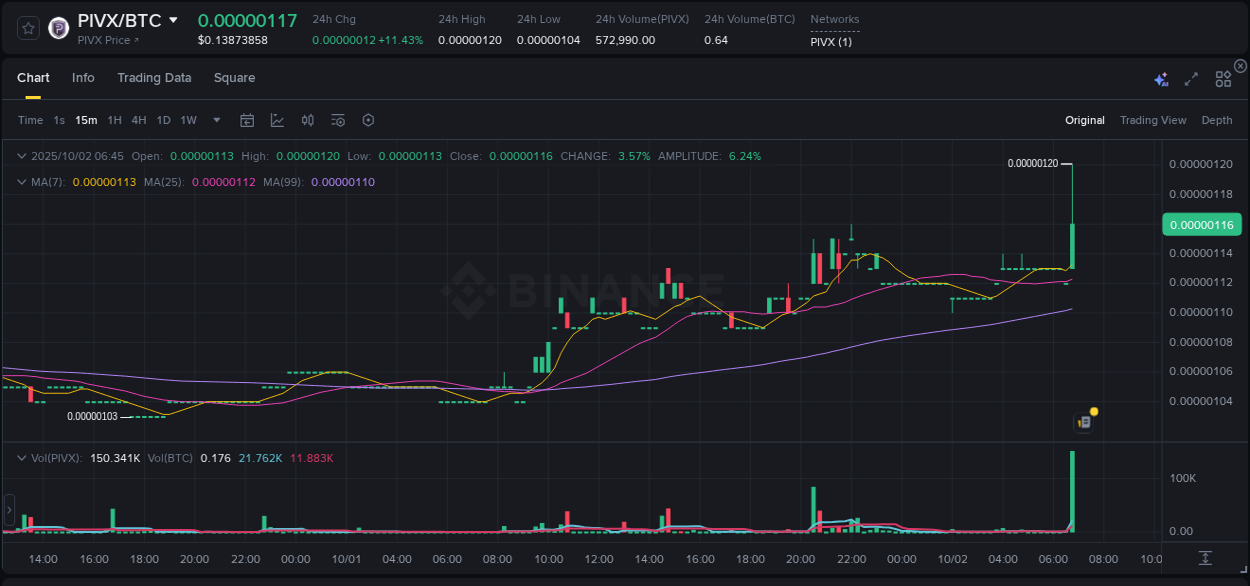The image size is (1250, 586).
Task: Open the jump-to-date calendar icon
Action: (247, 119)
